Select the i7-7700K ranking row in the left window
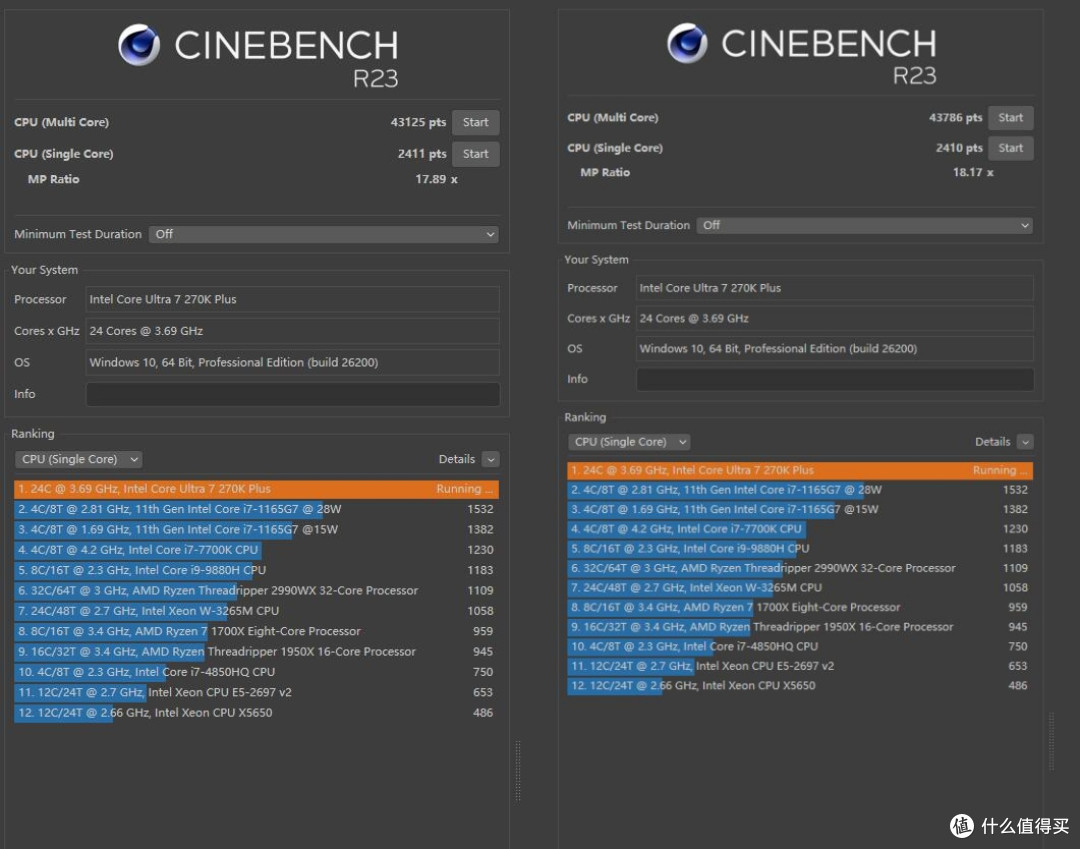The image size is (1080, 849). tap(256, 550)
